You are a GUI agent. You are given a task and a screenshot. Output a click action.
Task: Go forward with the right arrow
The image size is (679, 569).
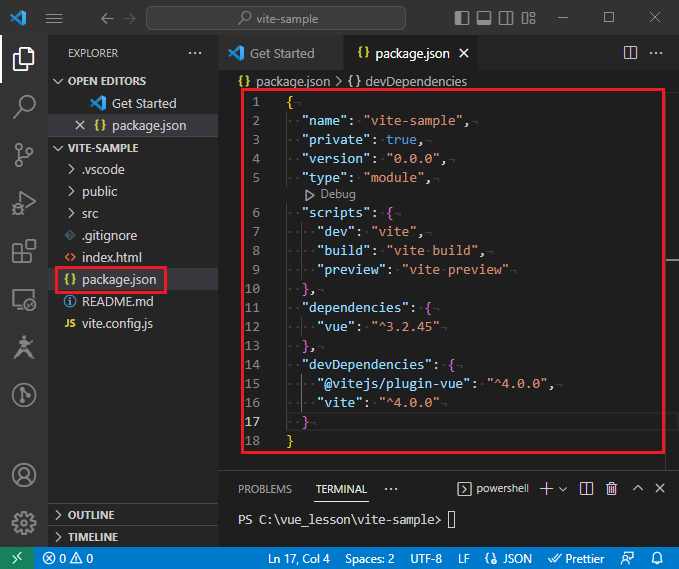coord(129,19)
